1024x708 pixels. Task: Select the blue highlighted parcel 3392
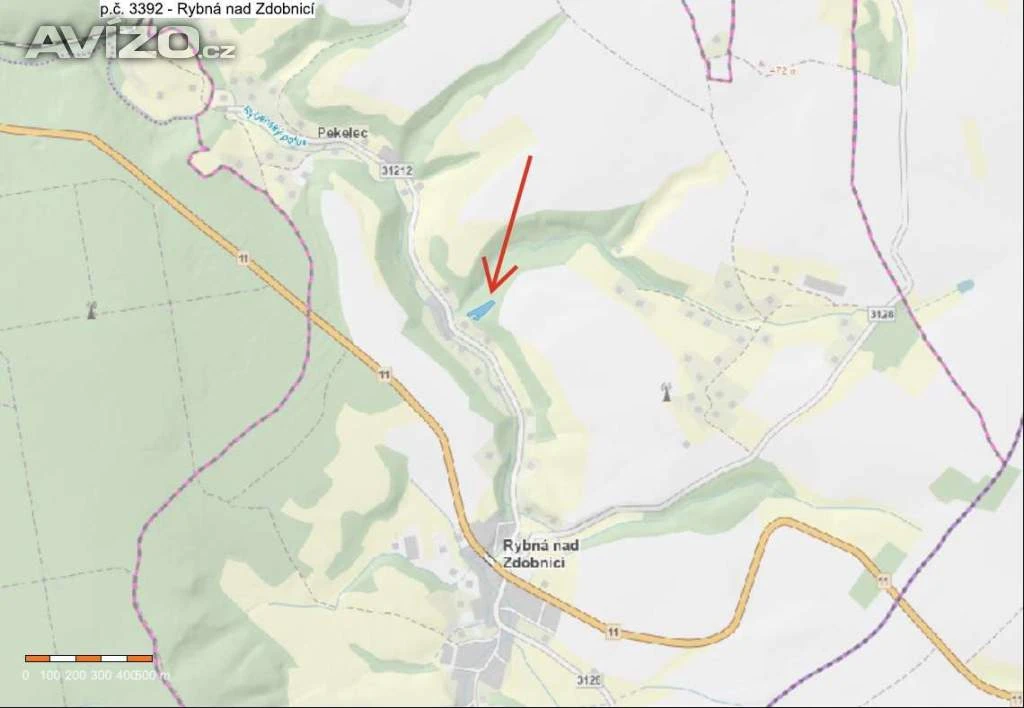click(x=480, y=310)
